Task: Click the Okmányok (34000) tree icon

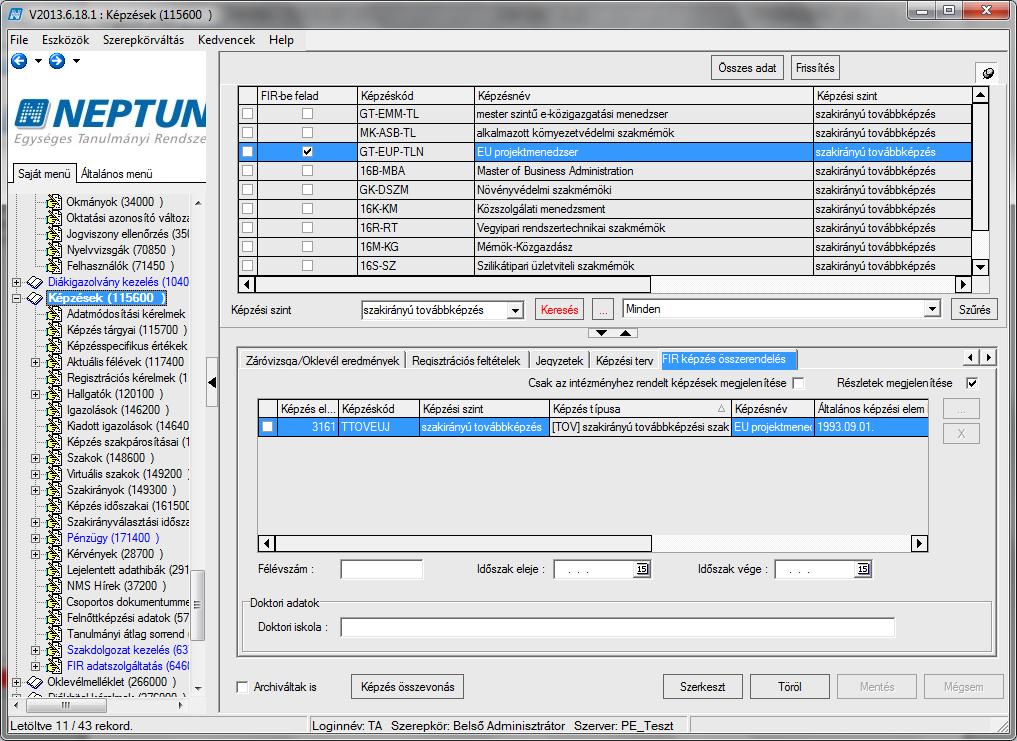Action: pos(54,202)
